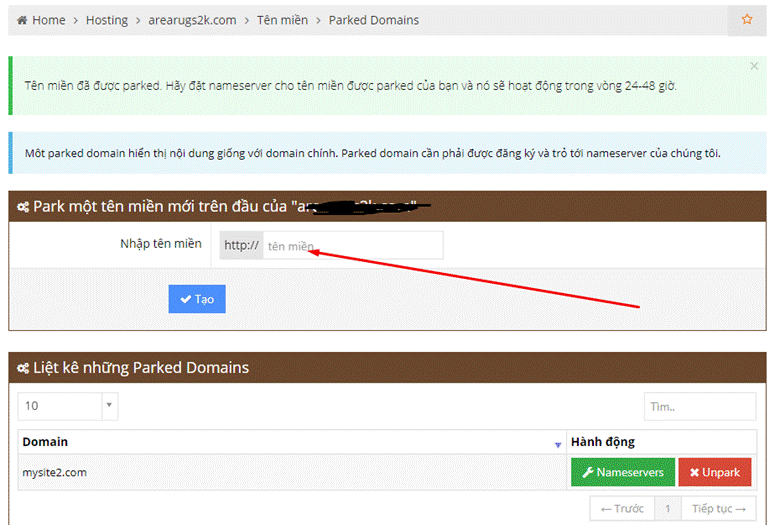Open the Hosting breadcrumb link
This screenshot has width=780, height=525.
point(107,20)
